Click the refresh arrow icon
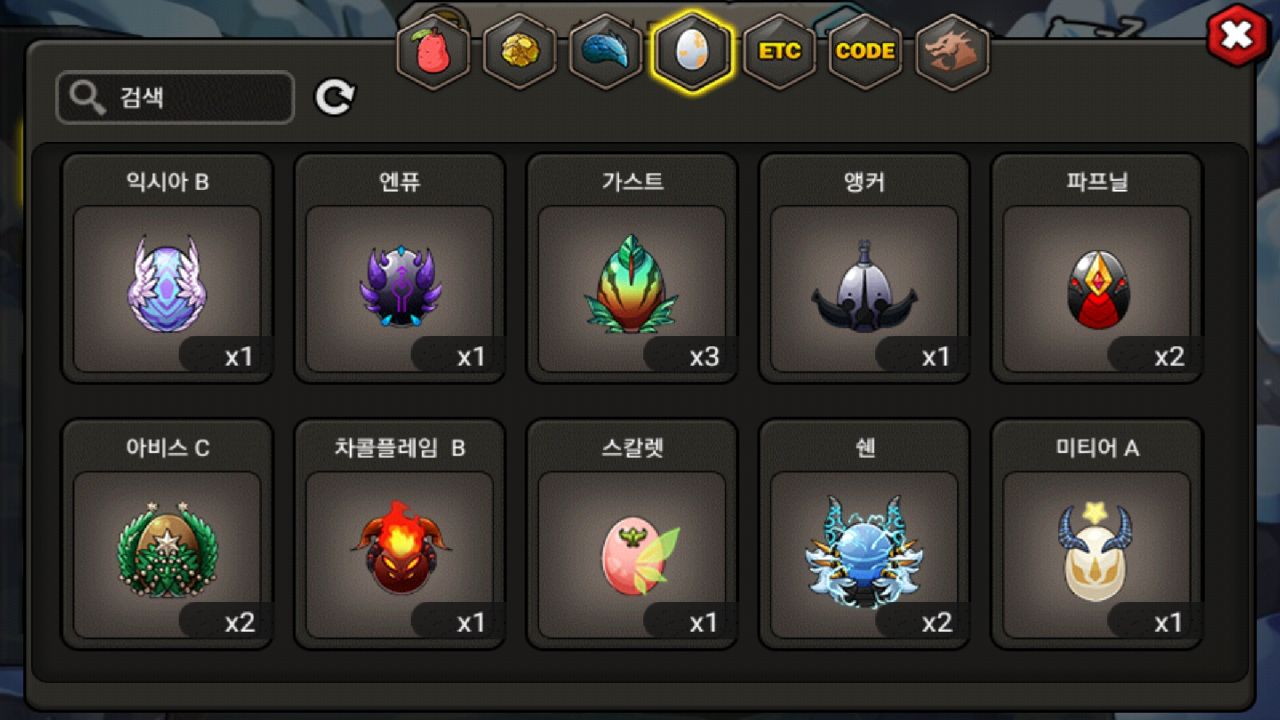 (335, 97)
